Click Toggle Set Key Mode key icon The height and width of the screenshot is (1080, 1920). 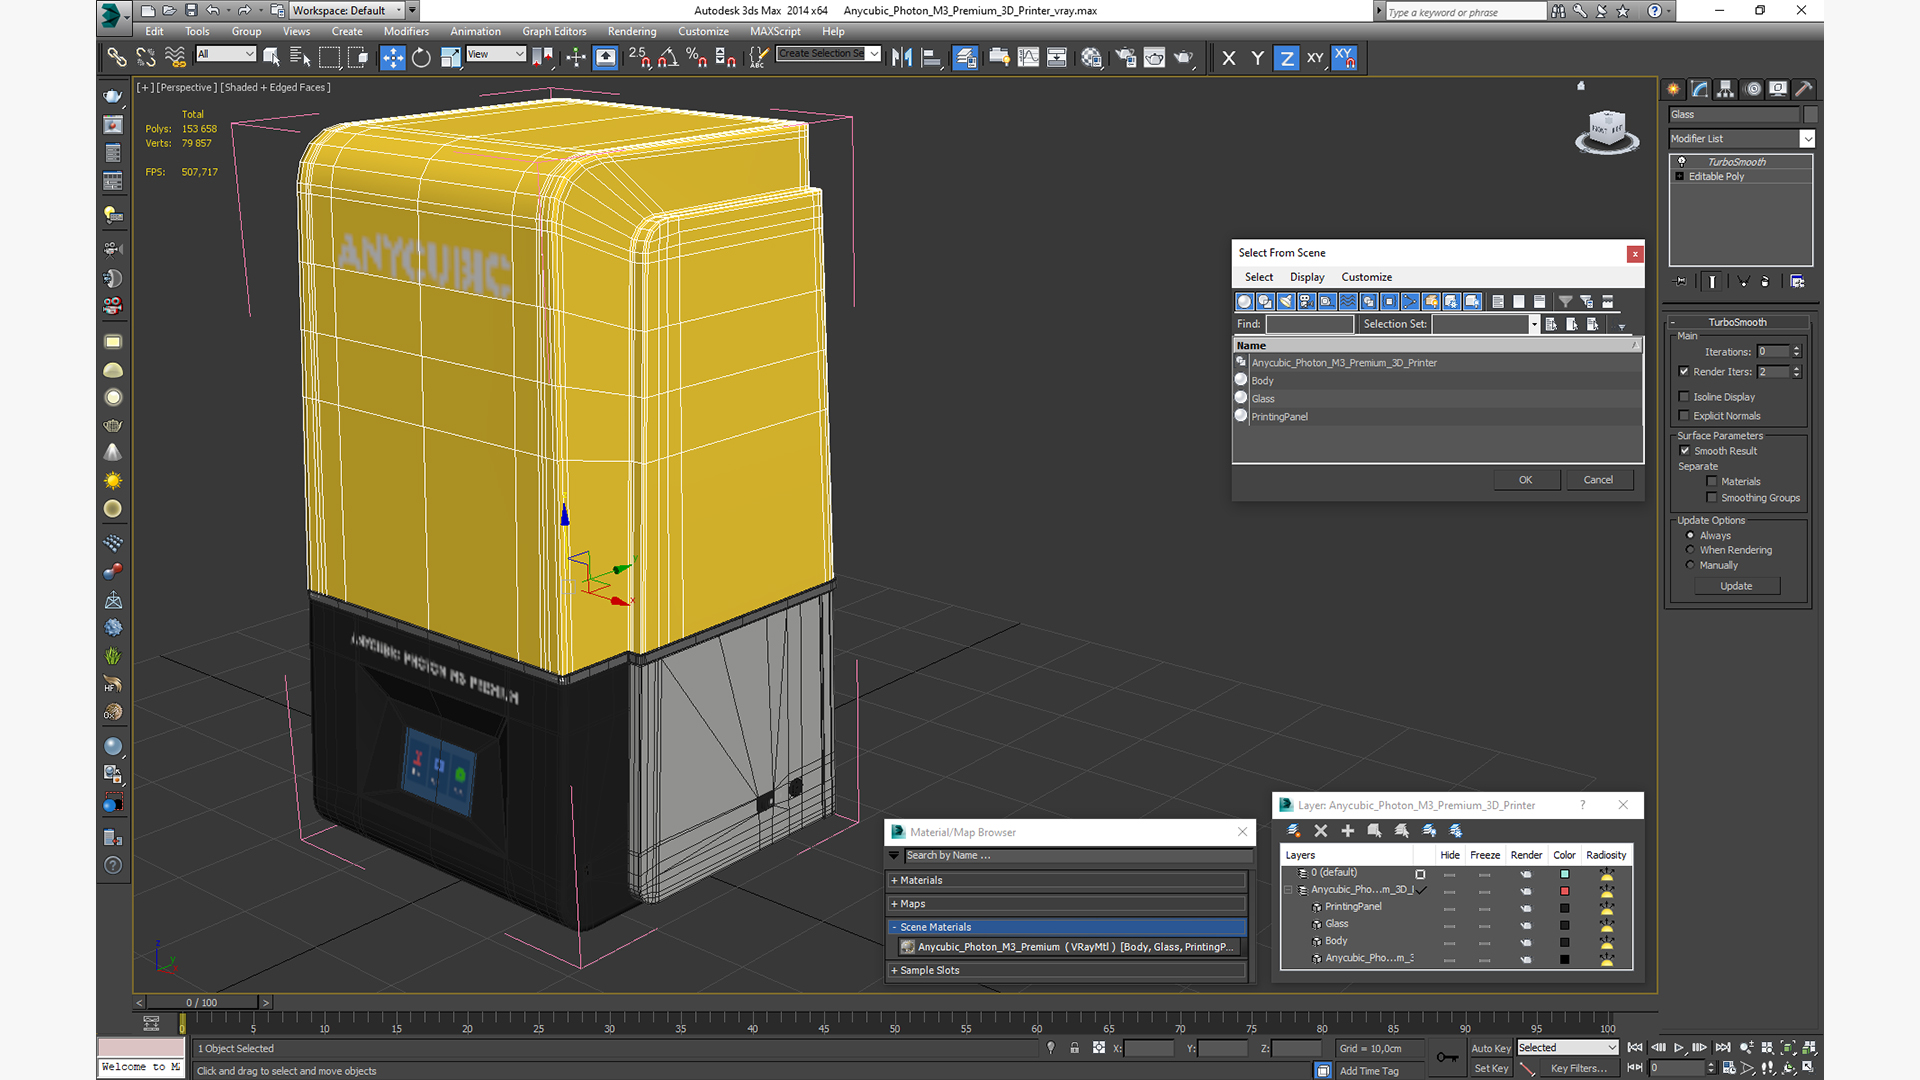pos(1446,1057)
